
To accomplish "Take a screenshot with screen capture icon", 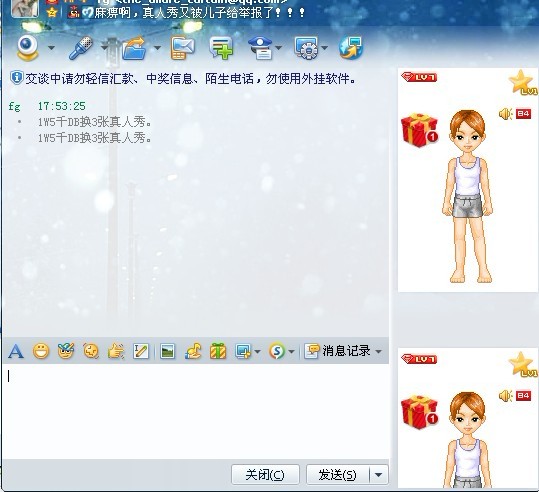I will coord(243,351).
